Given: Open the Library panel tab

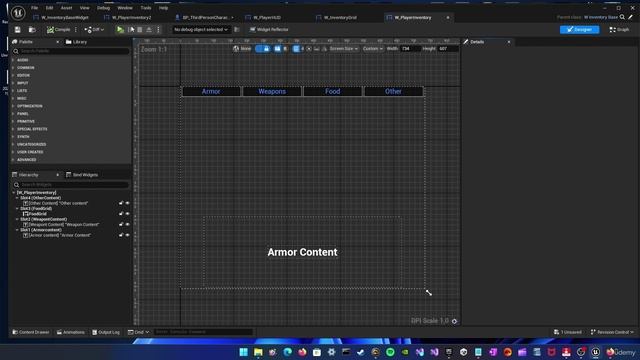Looking at the screenshot, I should [76, 42].
